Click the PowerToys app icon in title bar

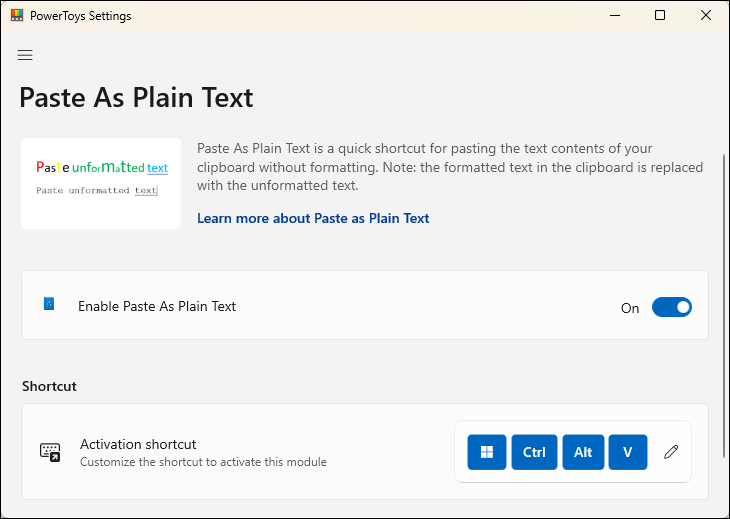coord(17,15)
